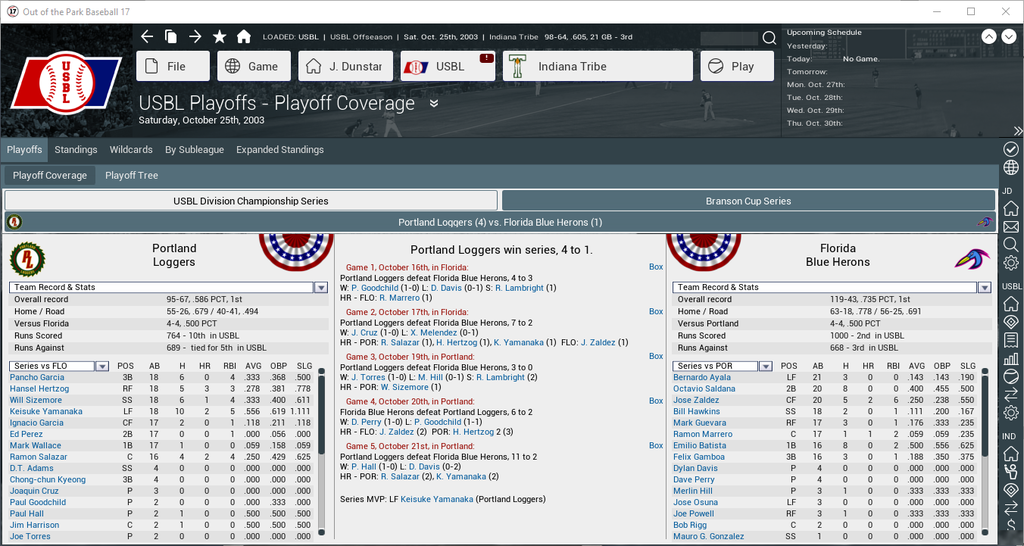Open the mail envelope icon in sidebar
This screenshot has width=1024, height=546.
(x=1011, y=226)
